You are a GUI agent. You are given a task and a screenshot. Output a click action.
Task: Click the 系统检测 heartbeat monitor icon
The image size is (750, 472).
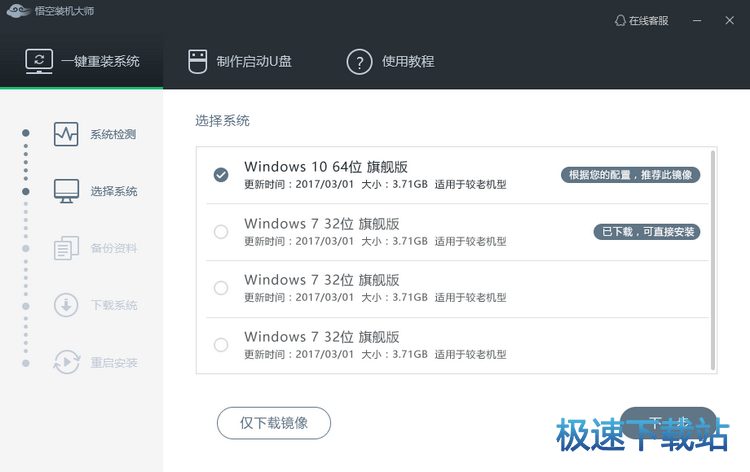[x=66, y=134]
